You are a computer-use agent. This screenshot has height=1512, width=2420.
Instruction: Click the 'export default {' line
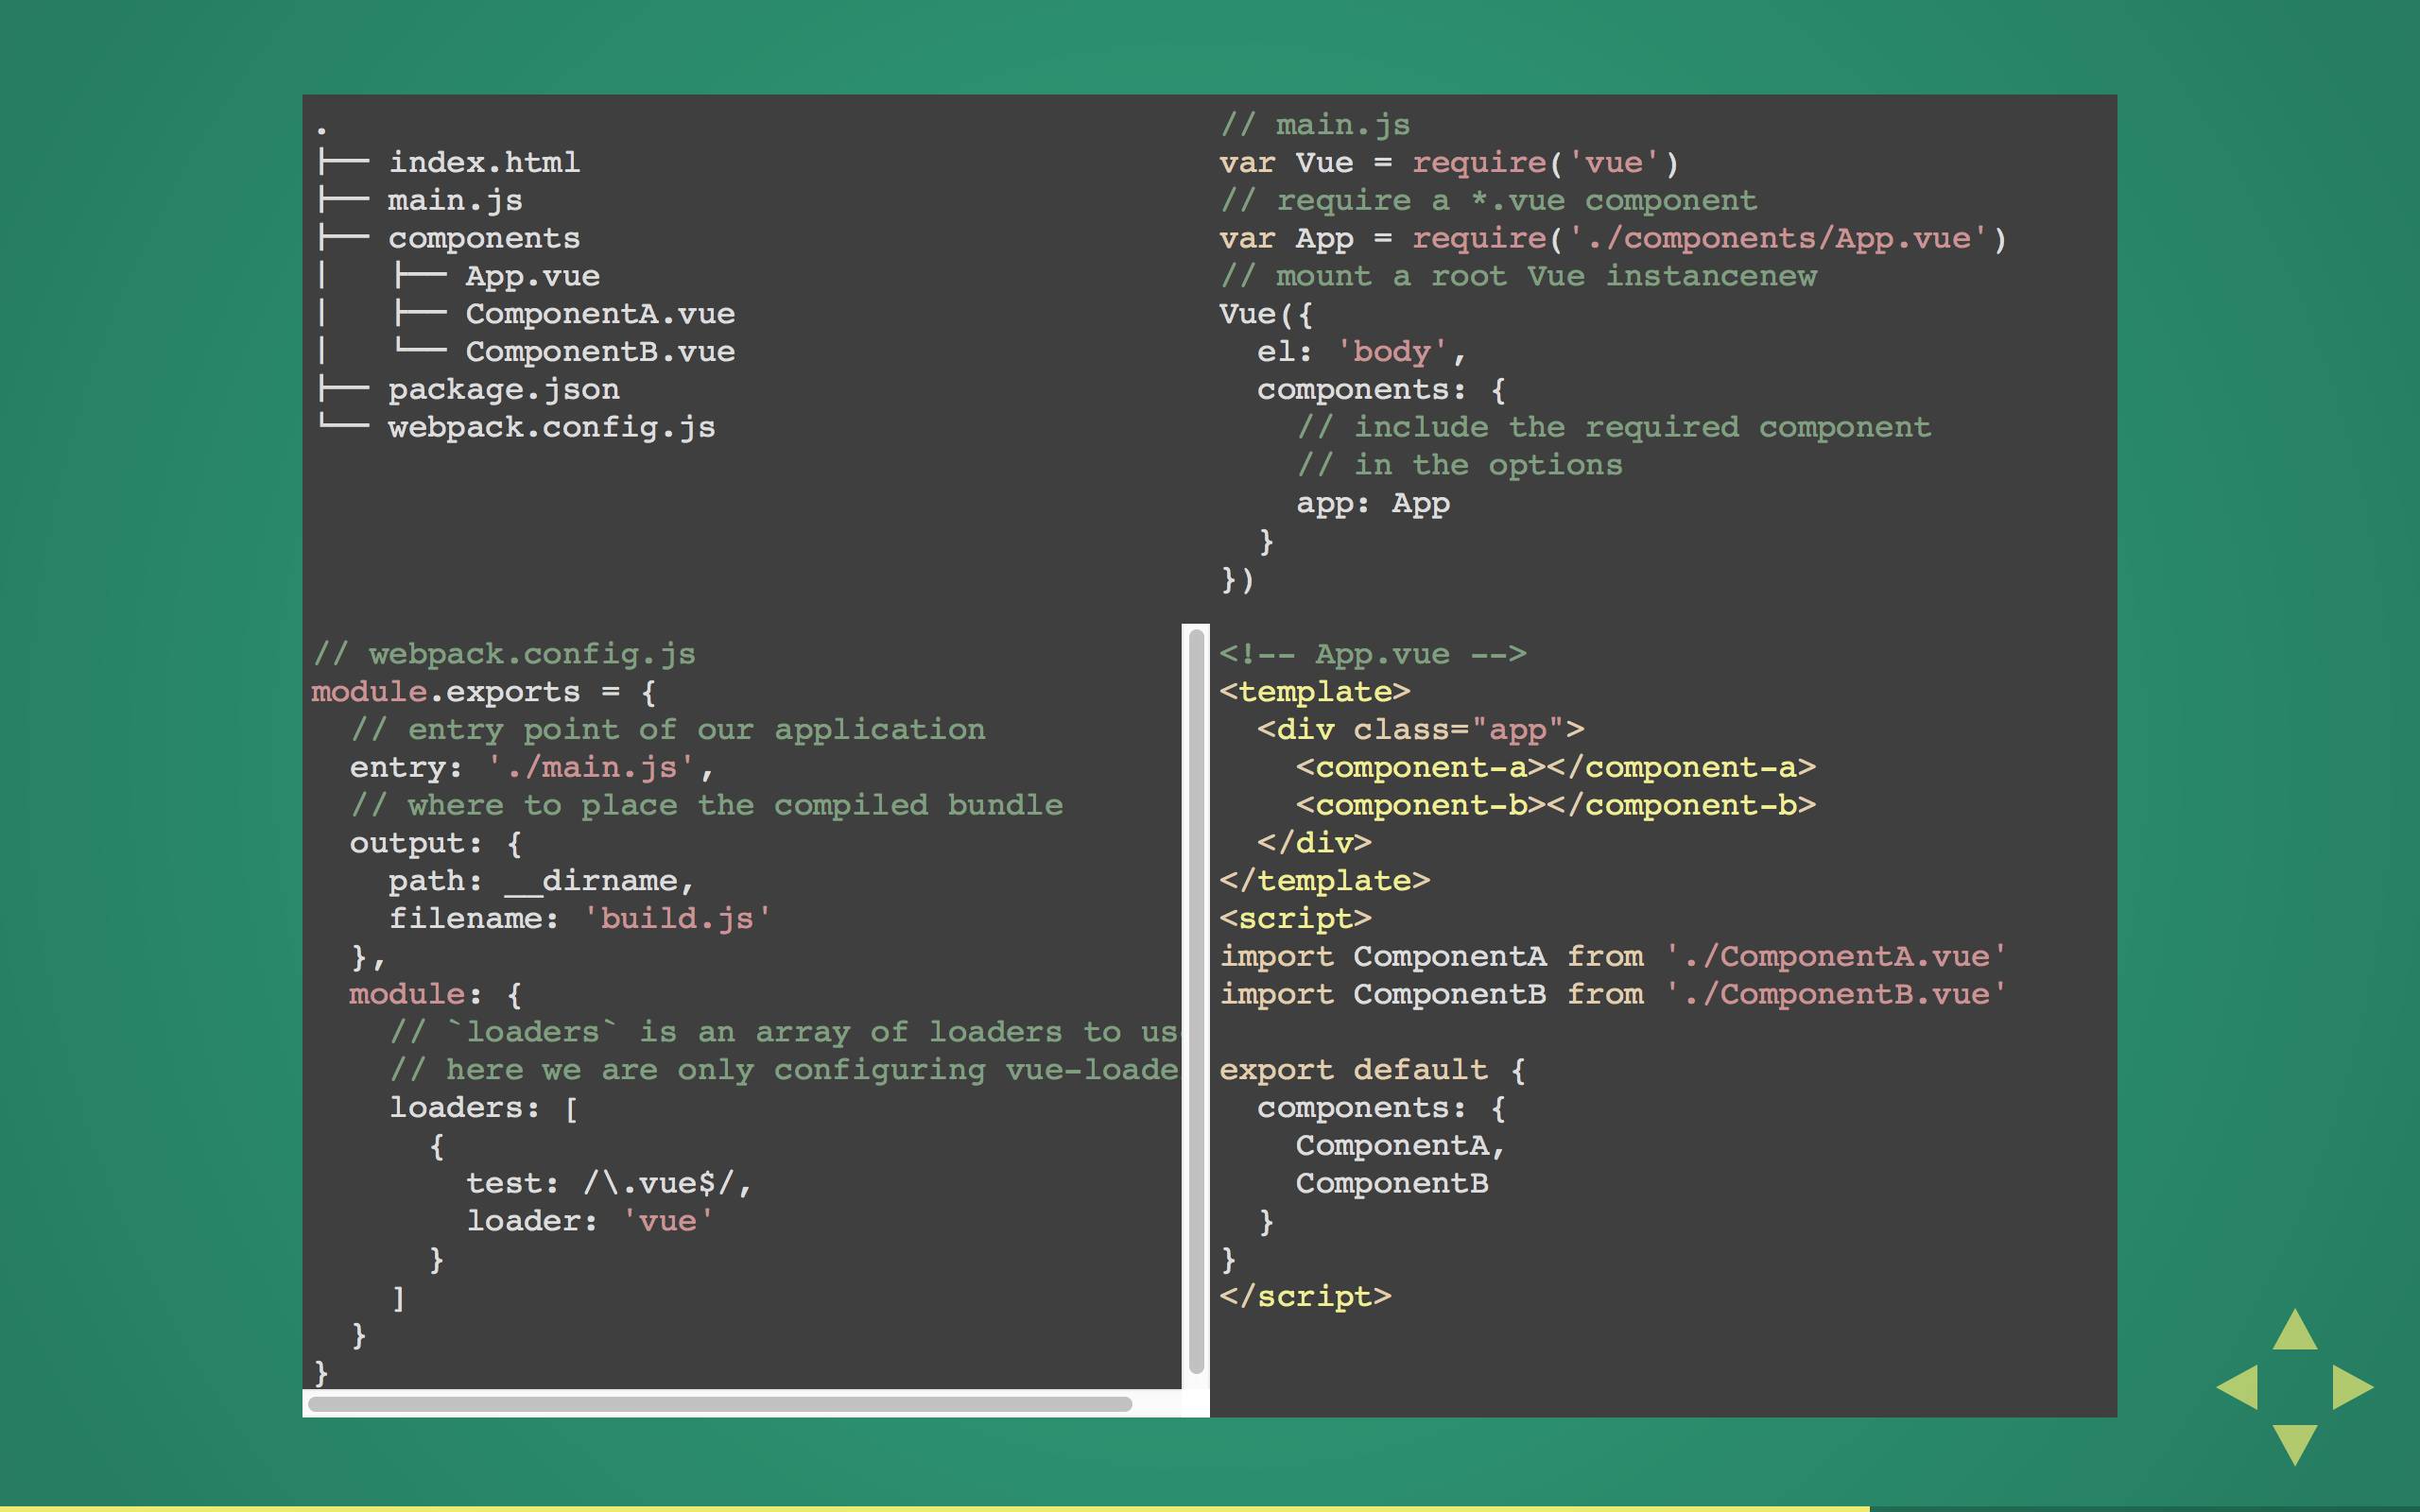1373,1070
